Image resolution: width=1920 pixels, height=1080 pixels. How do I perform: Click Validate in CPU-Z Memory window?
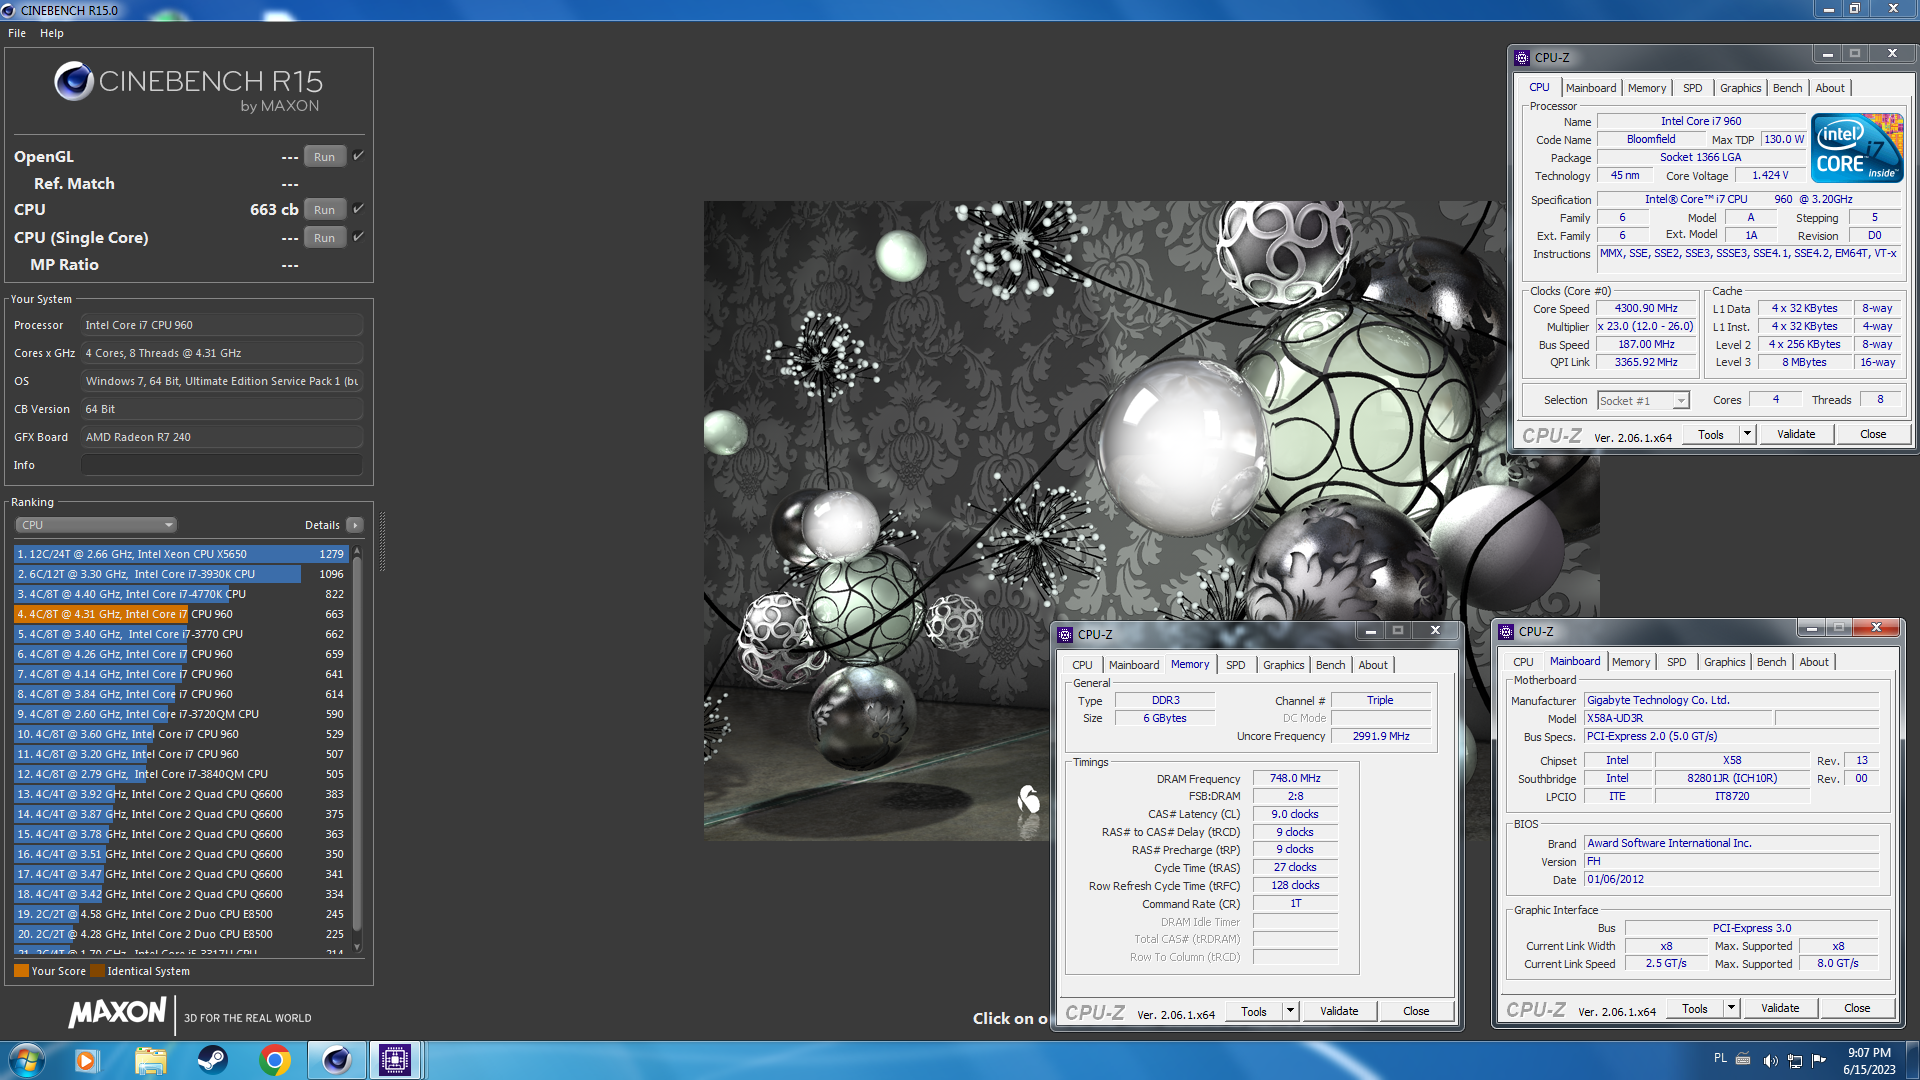click(x=1339, y=1011)
